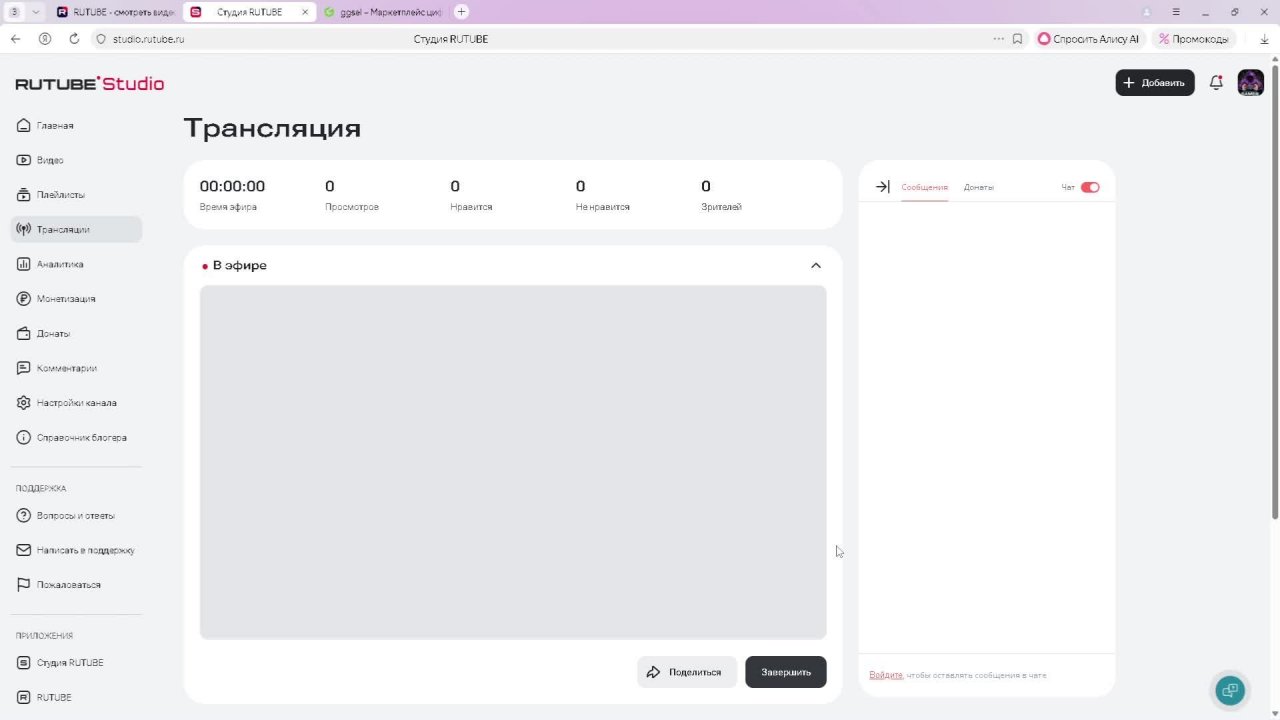Switch to RUTUBE - смотреть видео browser tab
This screenshot has height=720, width=1280.
point(115,12)
